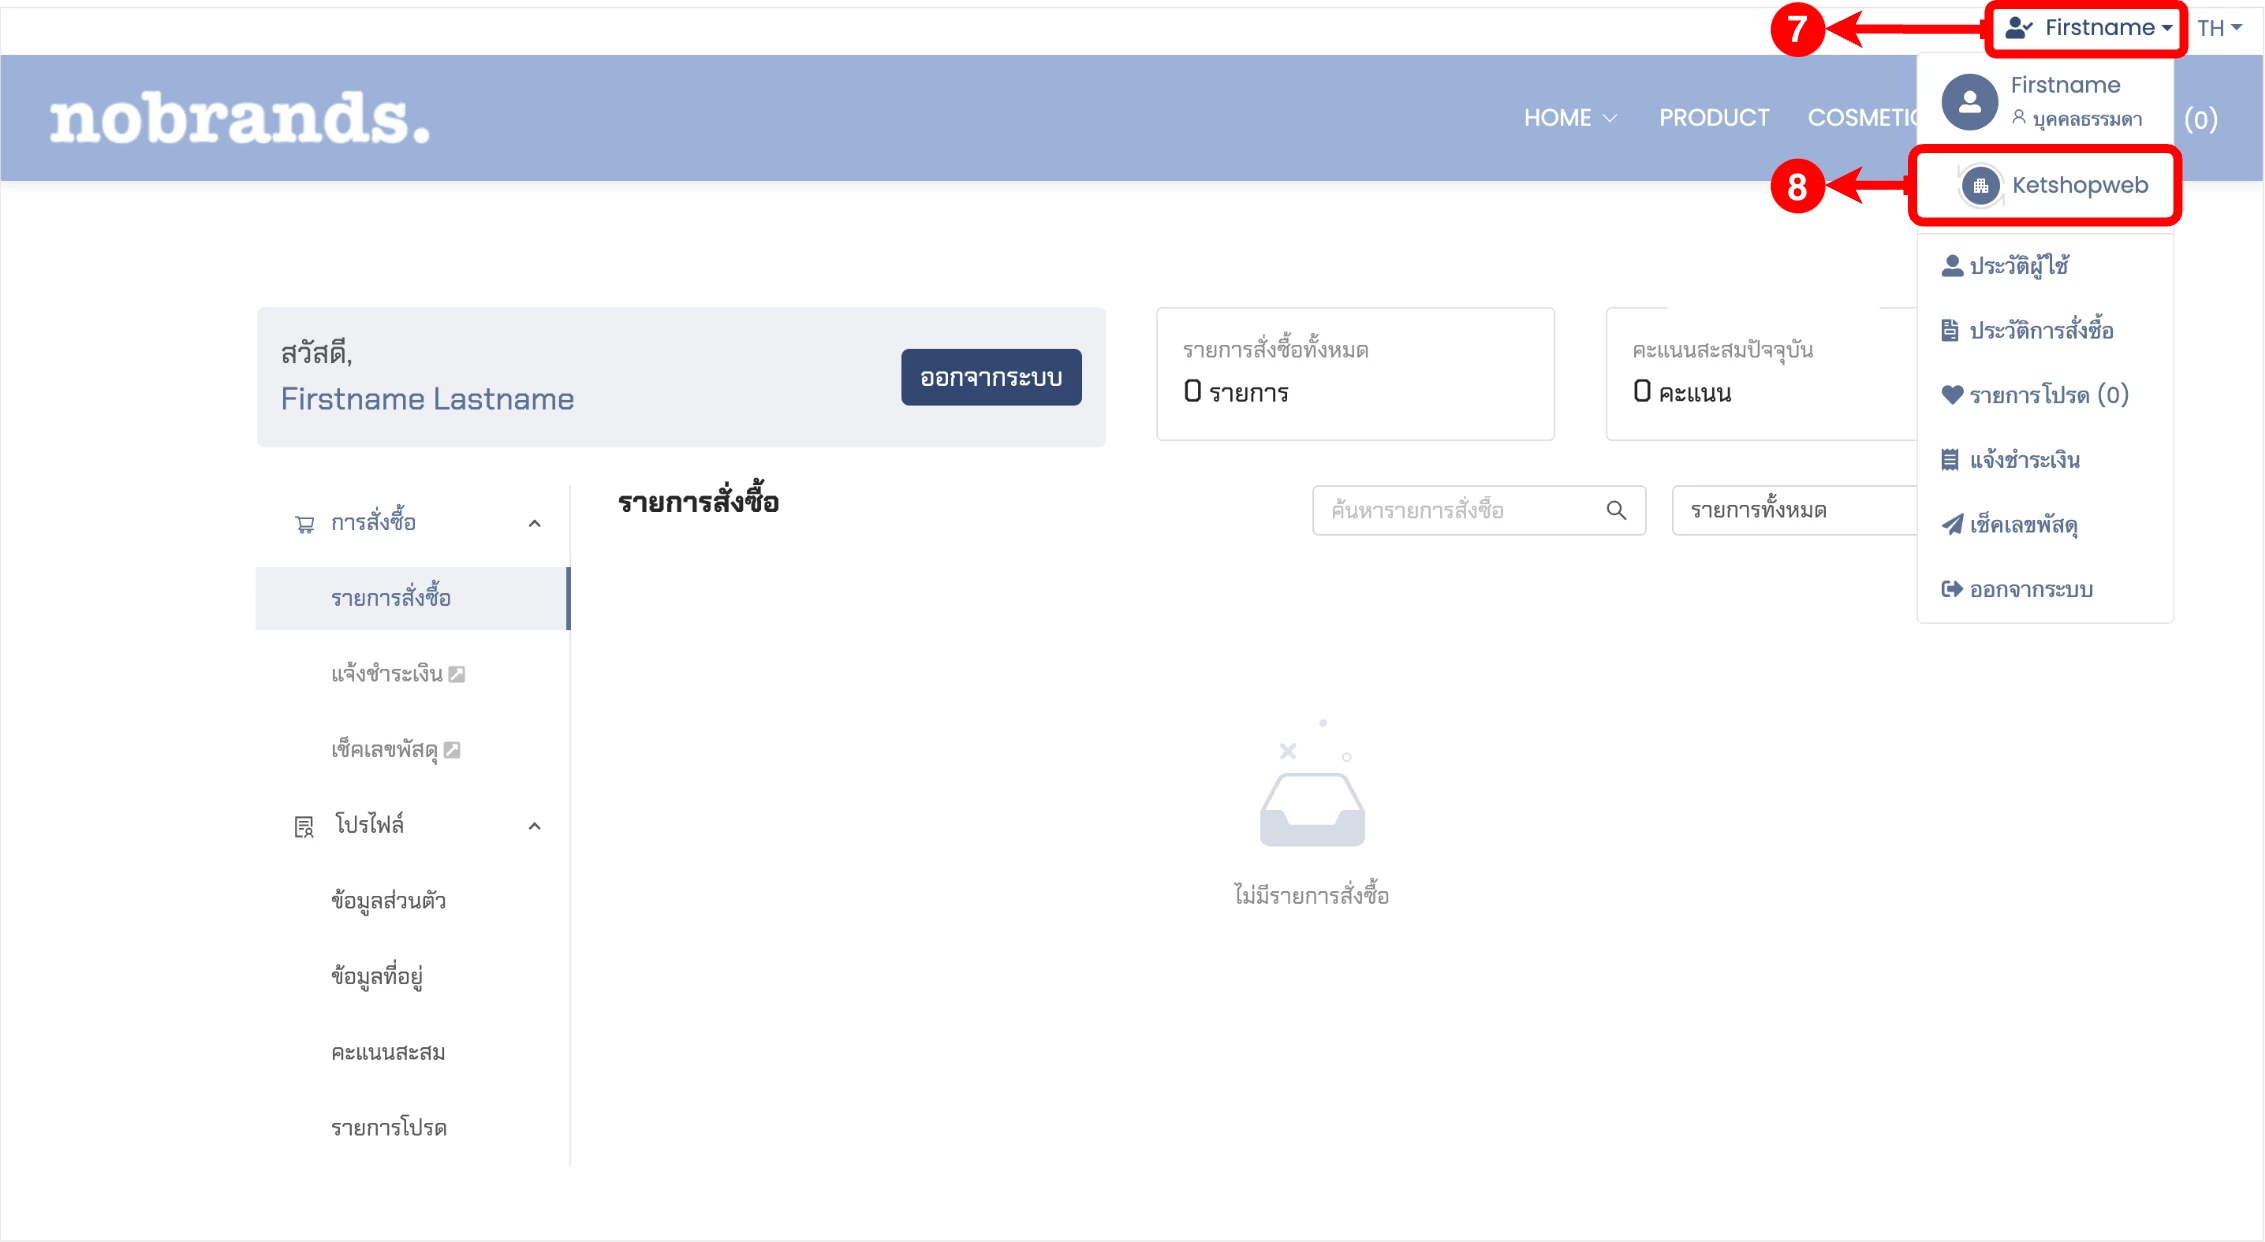
Task: Open the TH language dropdown
Action: click(x=2219, y=28)
